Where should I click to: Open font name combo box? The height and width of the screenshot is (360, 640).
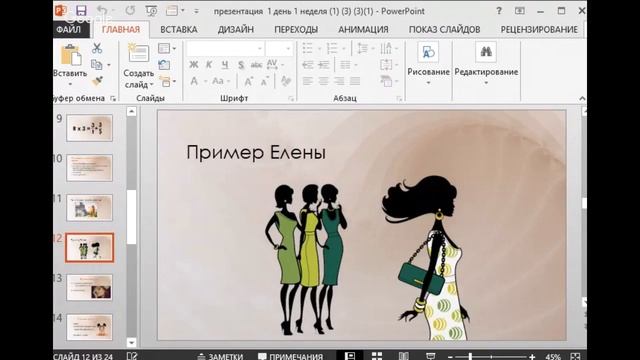[225, 49]
